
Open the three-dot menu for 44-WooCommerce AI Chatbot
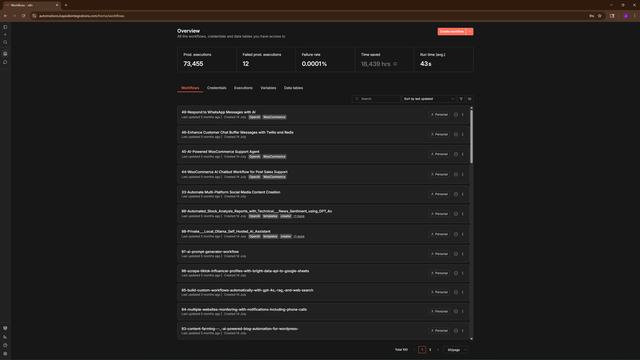462,174
